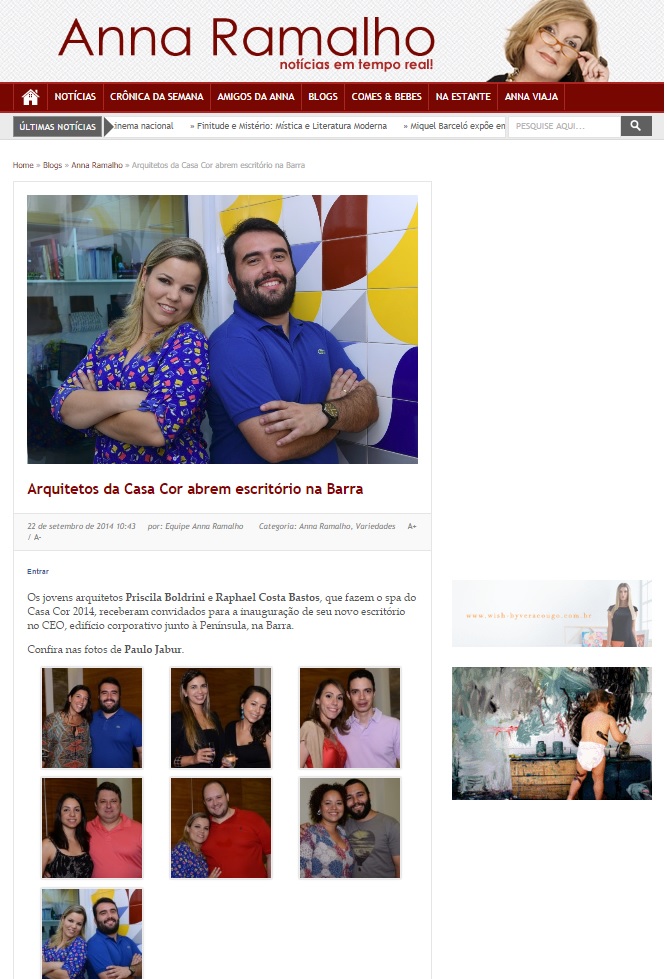Select Comes & Bebes in navigation
This screenshot has height=979, width=667.
[x=387, y=97]
